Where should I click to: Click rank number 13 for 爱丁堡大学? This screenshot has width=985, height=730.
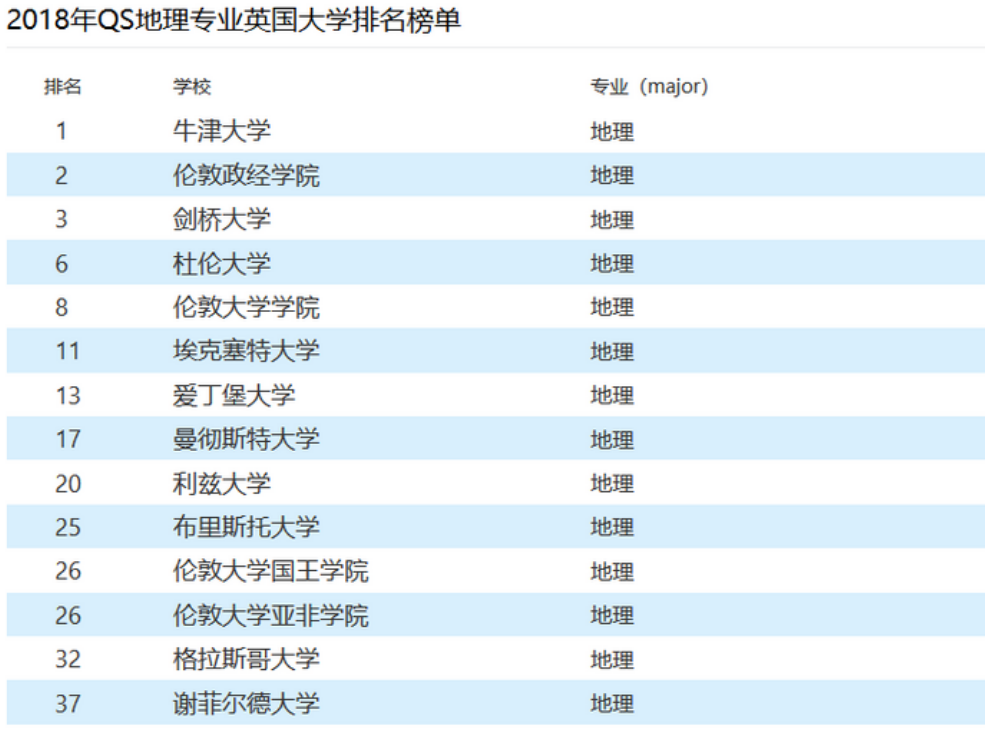coord(68,395)
